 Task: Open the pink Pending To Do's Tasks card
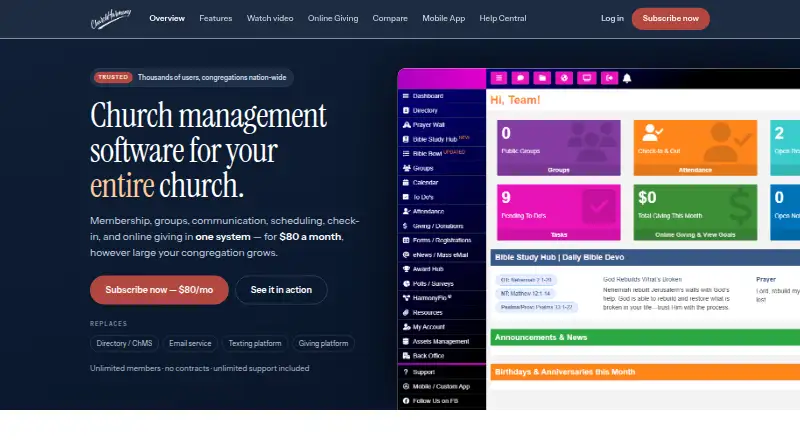click(559, 212)
